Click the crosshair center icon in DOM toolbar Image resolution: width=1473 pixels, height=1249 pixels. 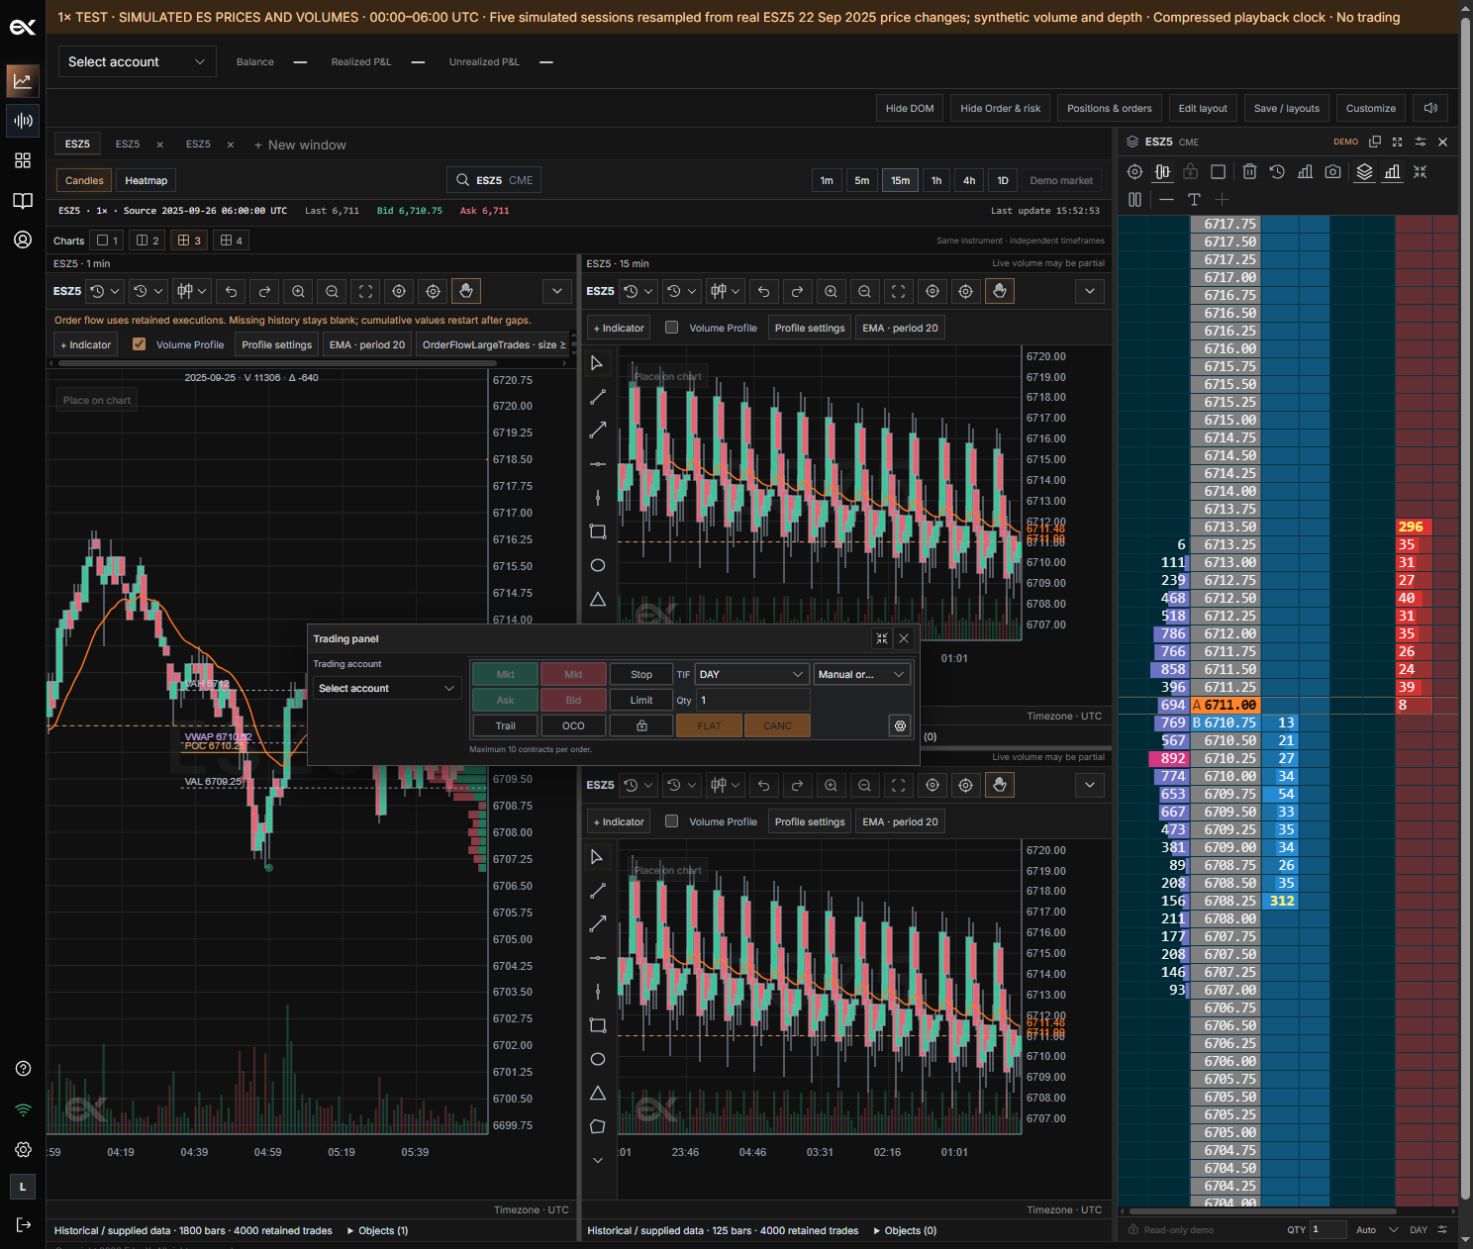pyautogui.click(x=1135, y=172)
